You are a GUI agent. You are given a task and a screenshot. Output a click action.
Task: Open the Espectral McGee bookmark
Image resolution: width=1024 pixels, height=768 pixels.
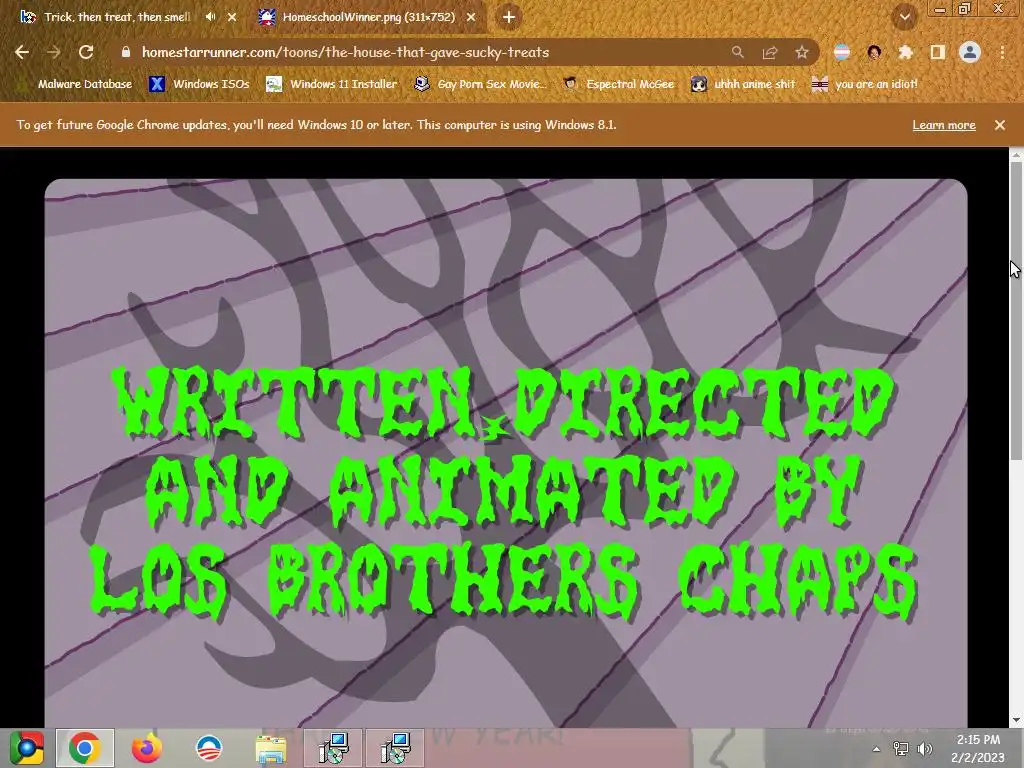click(618, 84)
